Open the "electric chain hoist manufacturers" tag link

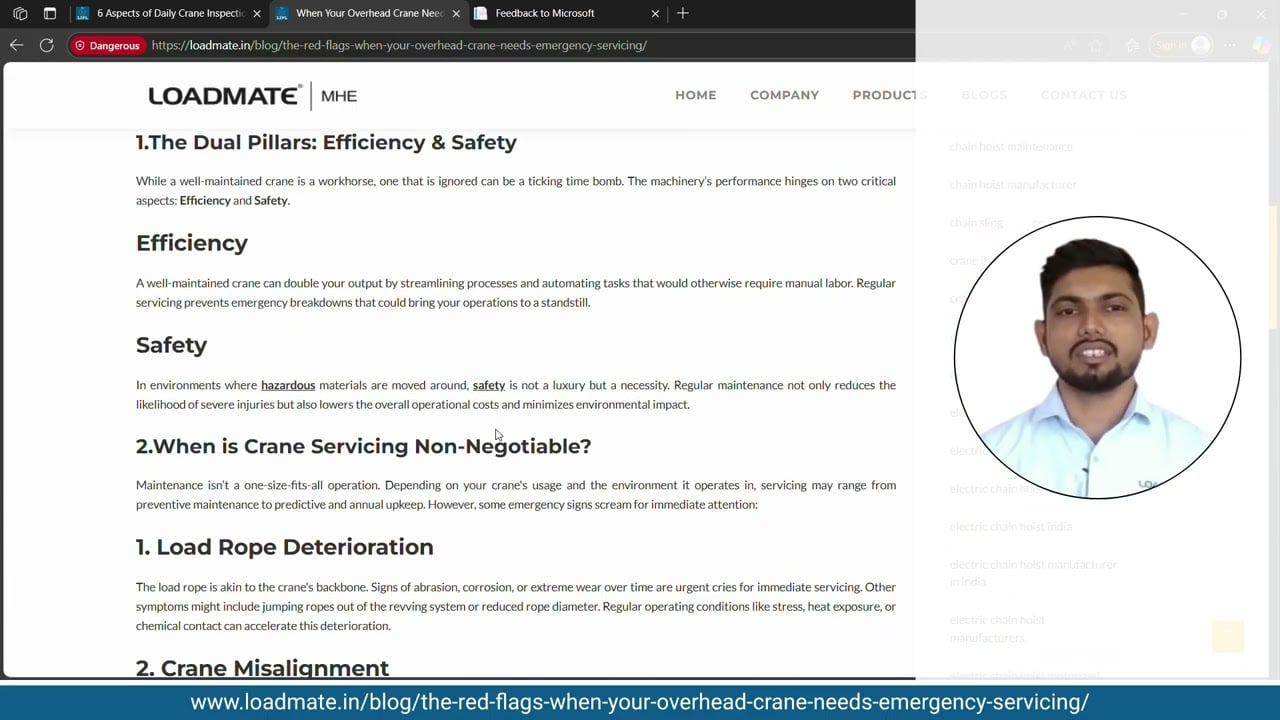(997, 629)
